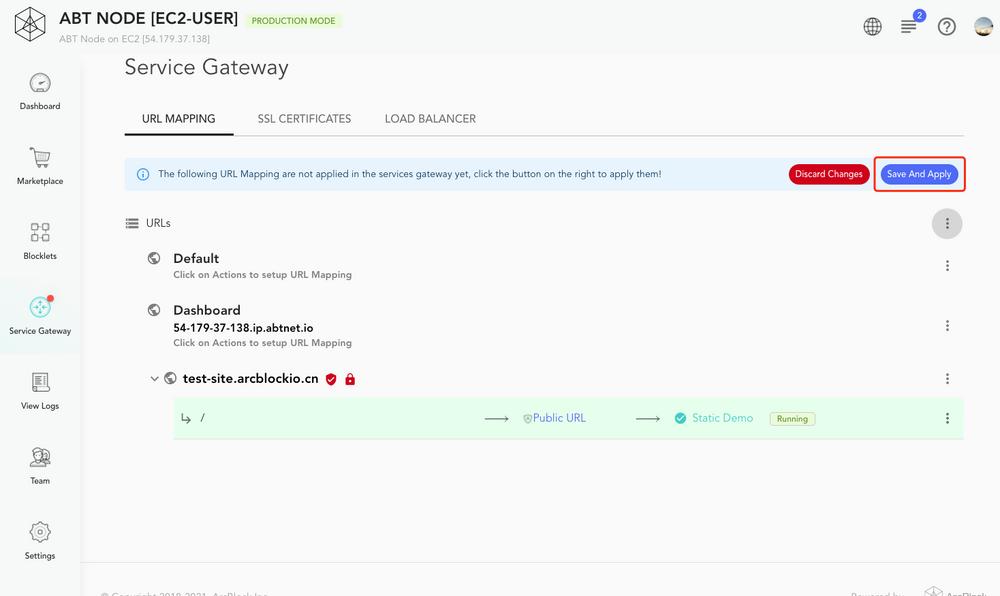
Task: Switch to the SSL CERTIFICATES tab
Action: [304, 119]
